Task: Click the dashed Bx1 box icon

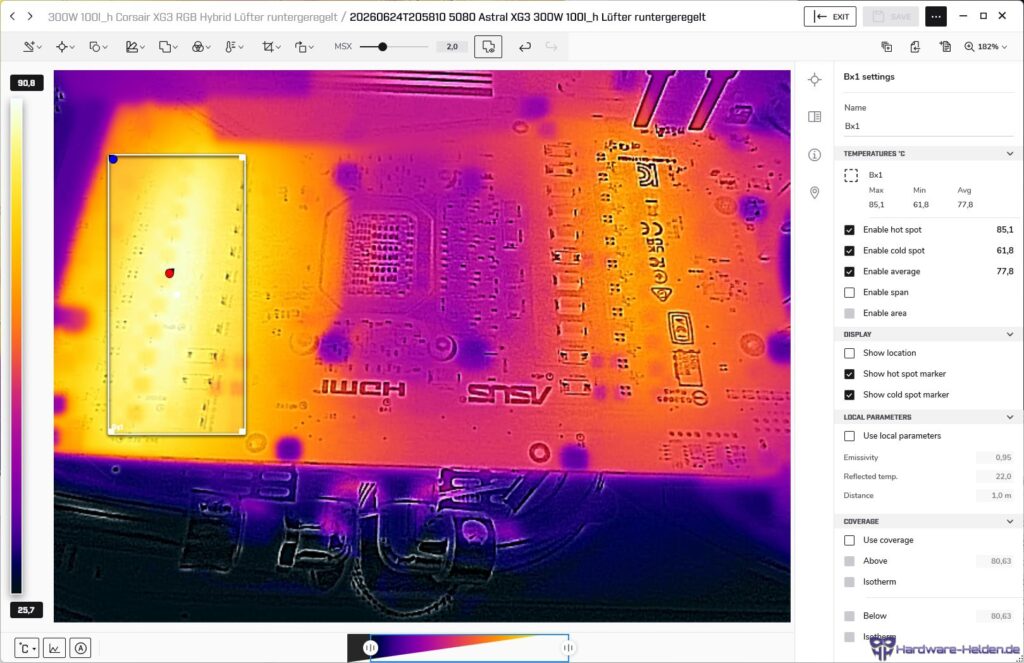Action: tap(851, 175)
